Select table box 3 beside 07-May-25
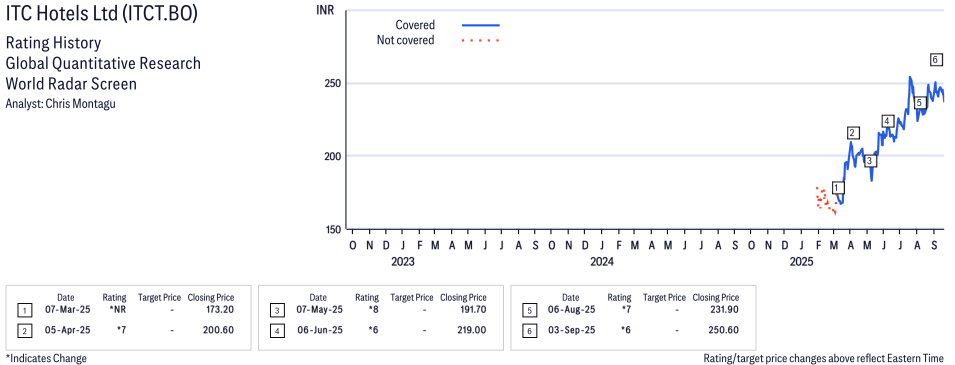This screenshot has height=365, width=955. tap(277, 311)
